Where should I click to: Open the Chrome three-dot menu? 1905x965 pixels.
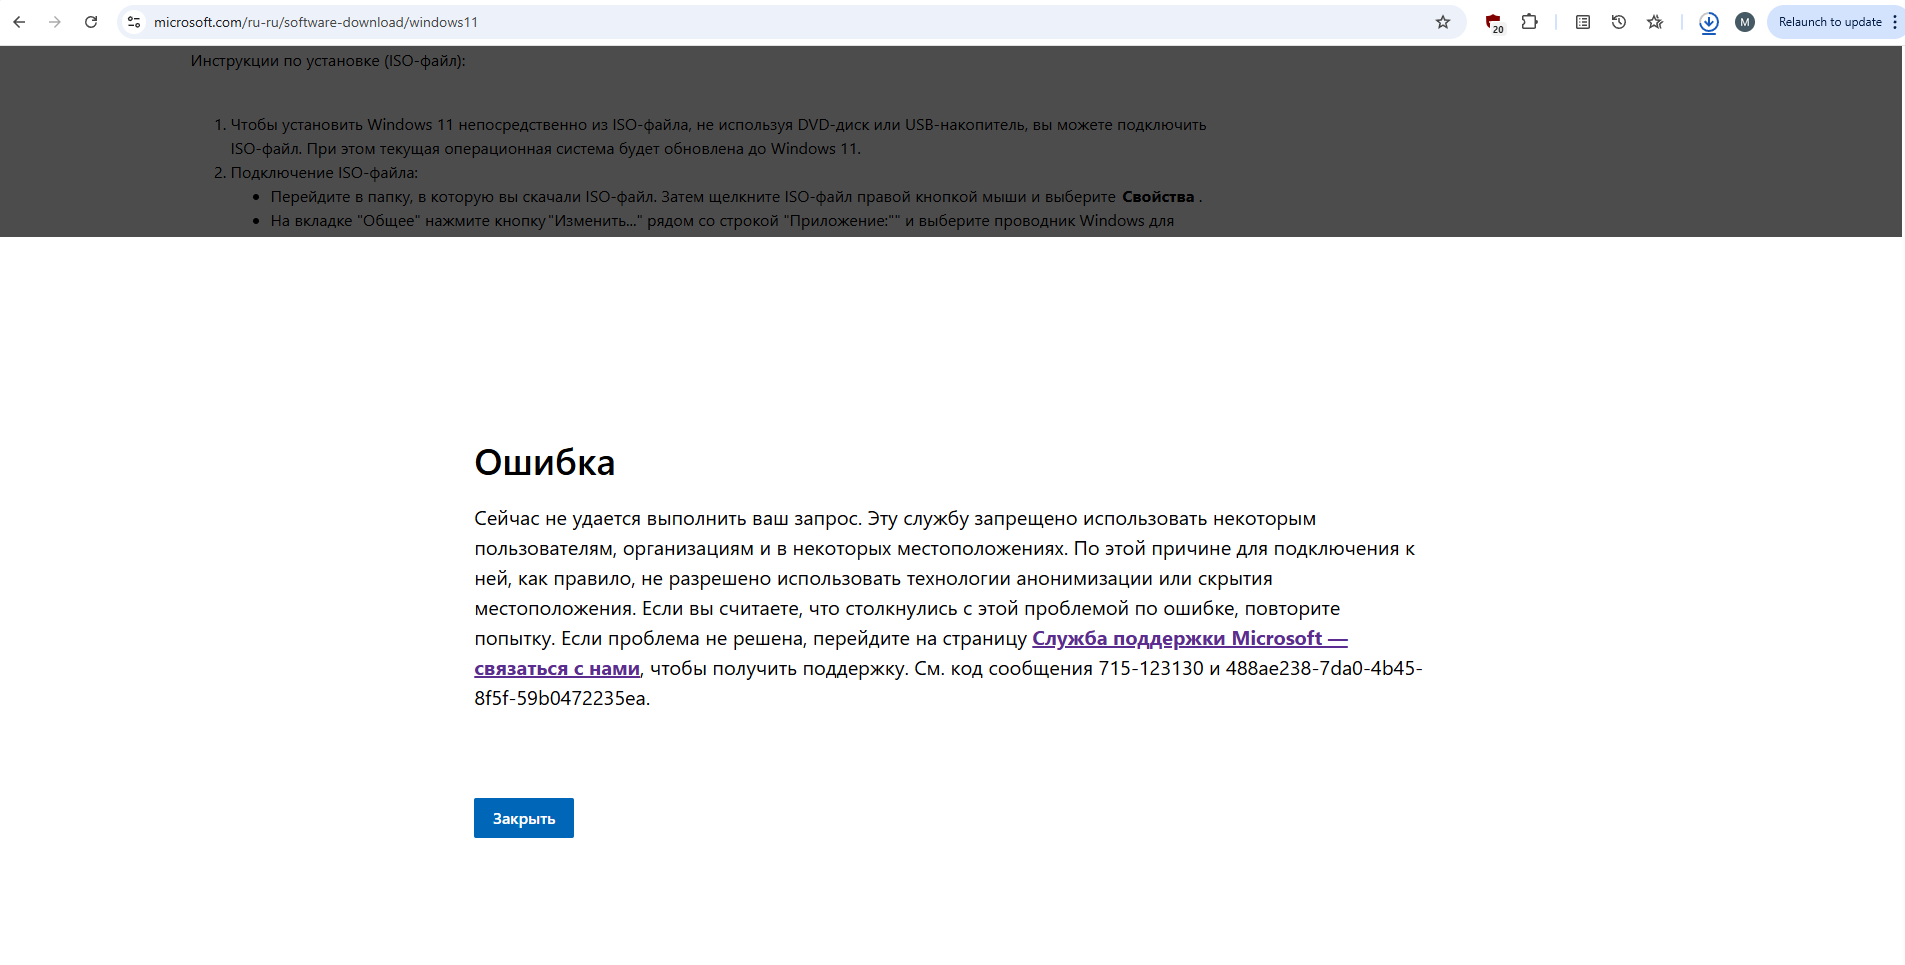pos(1895,22)
